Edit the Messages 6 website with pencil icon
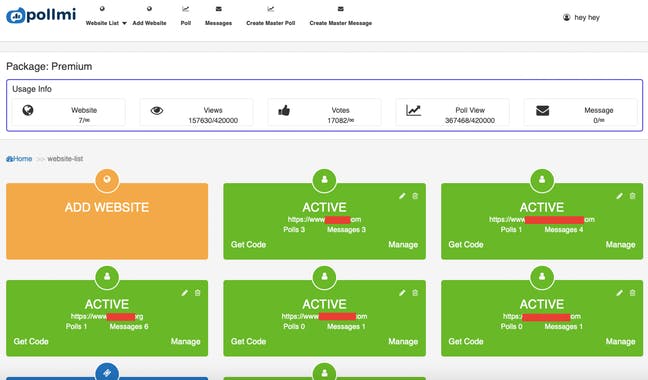This screenshot has width=648, height=380. 185,293
